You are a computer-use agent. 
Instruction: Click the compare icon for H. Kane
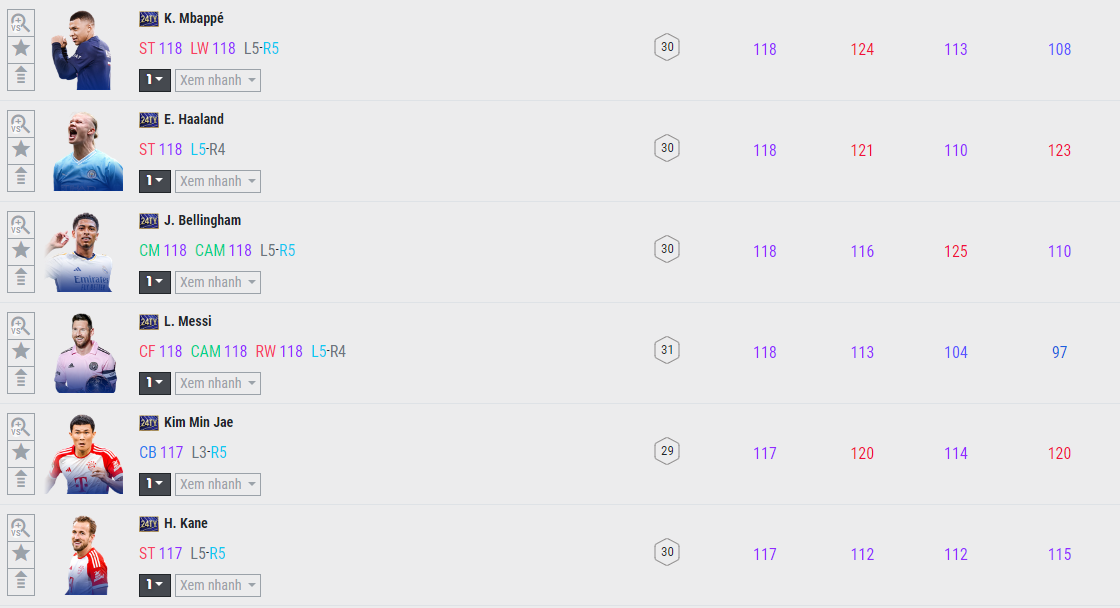pyautogui.click(x=21, y=527)
